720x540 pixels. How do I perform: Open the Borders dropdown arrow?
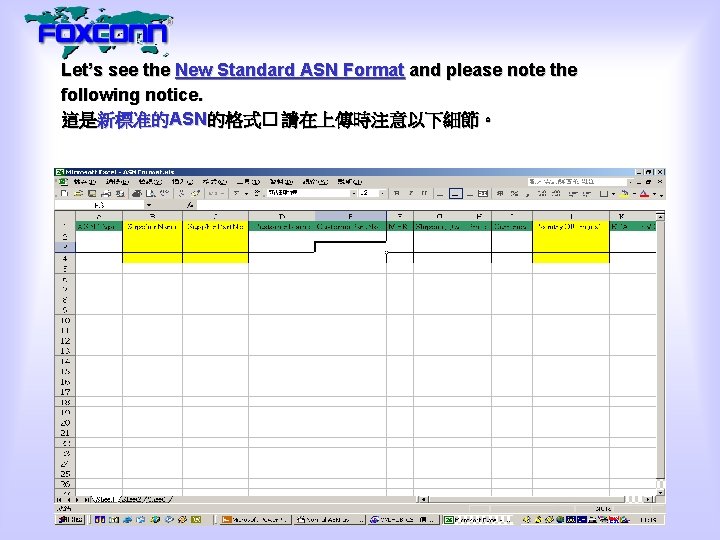point(613,194)
